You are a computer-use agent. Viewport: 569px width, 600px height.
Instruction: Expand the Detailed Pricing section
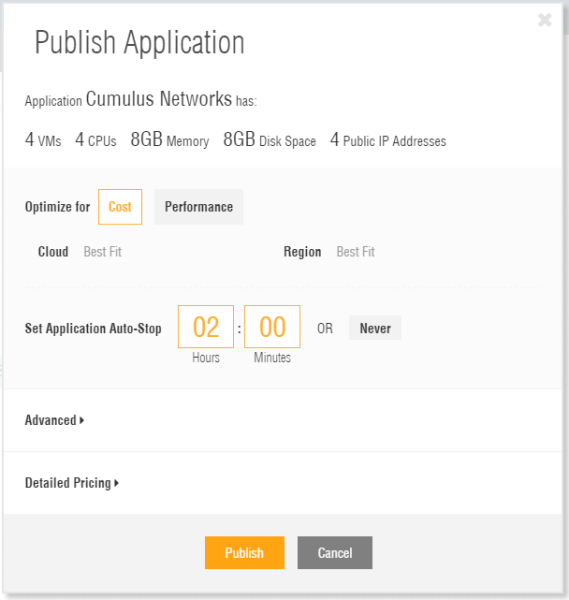[x=72, y=483]
